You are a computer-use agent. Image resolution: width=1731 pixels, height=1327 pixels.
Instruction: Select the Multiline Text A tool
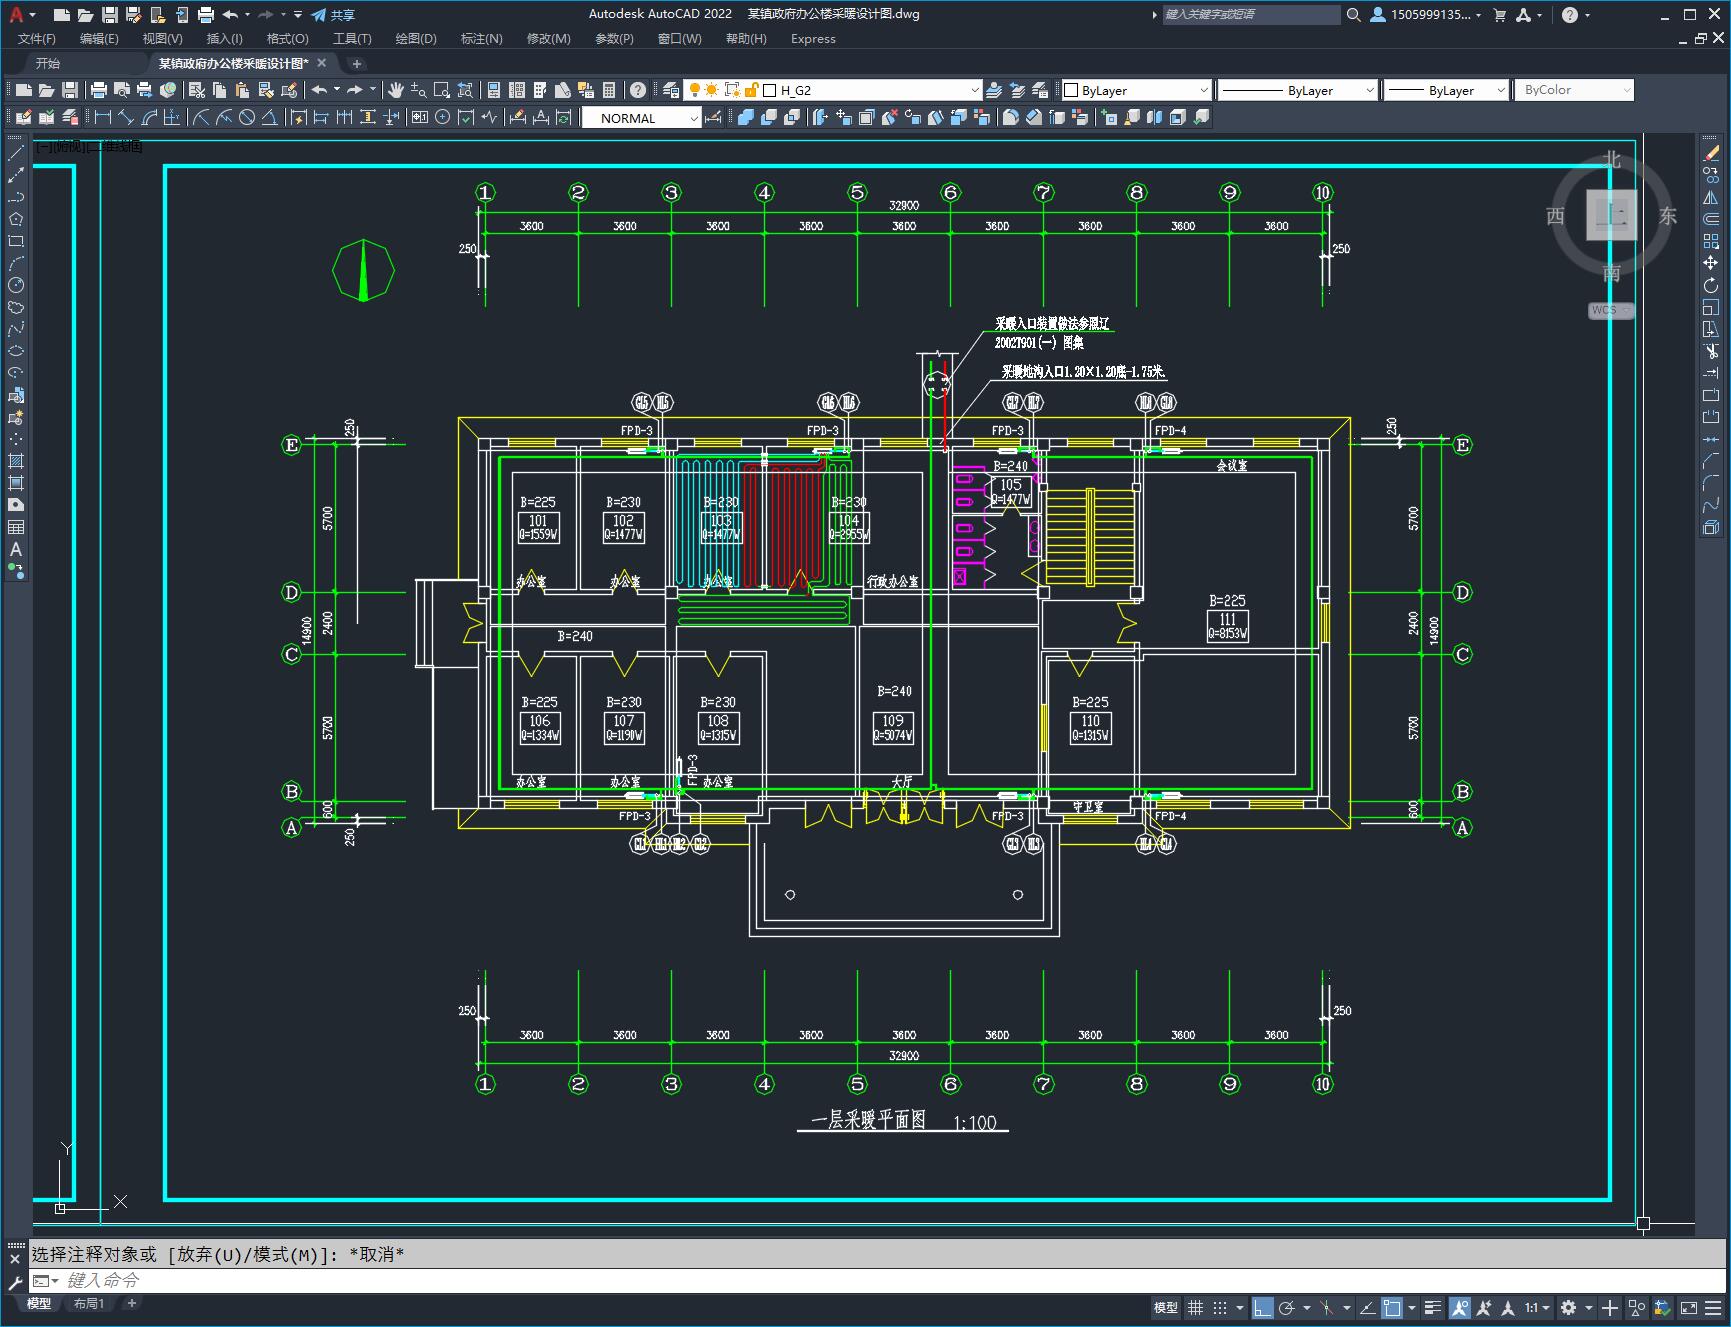16,549
